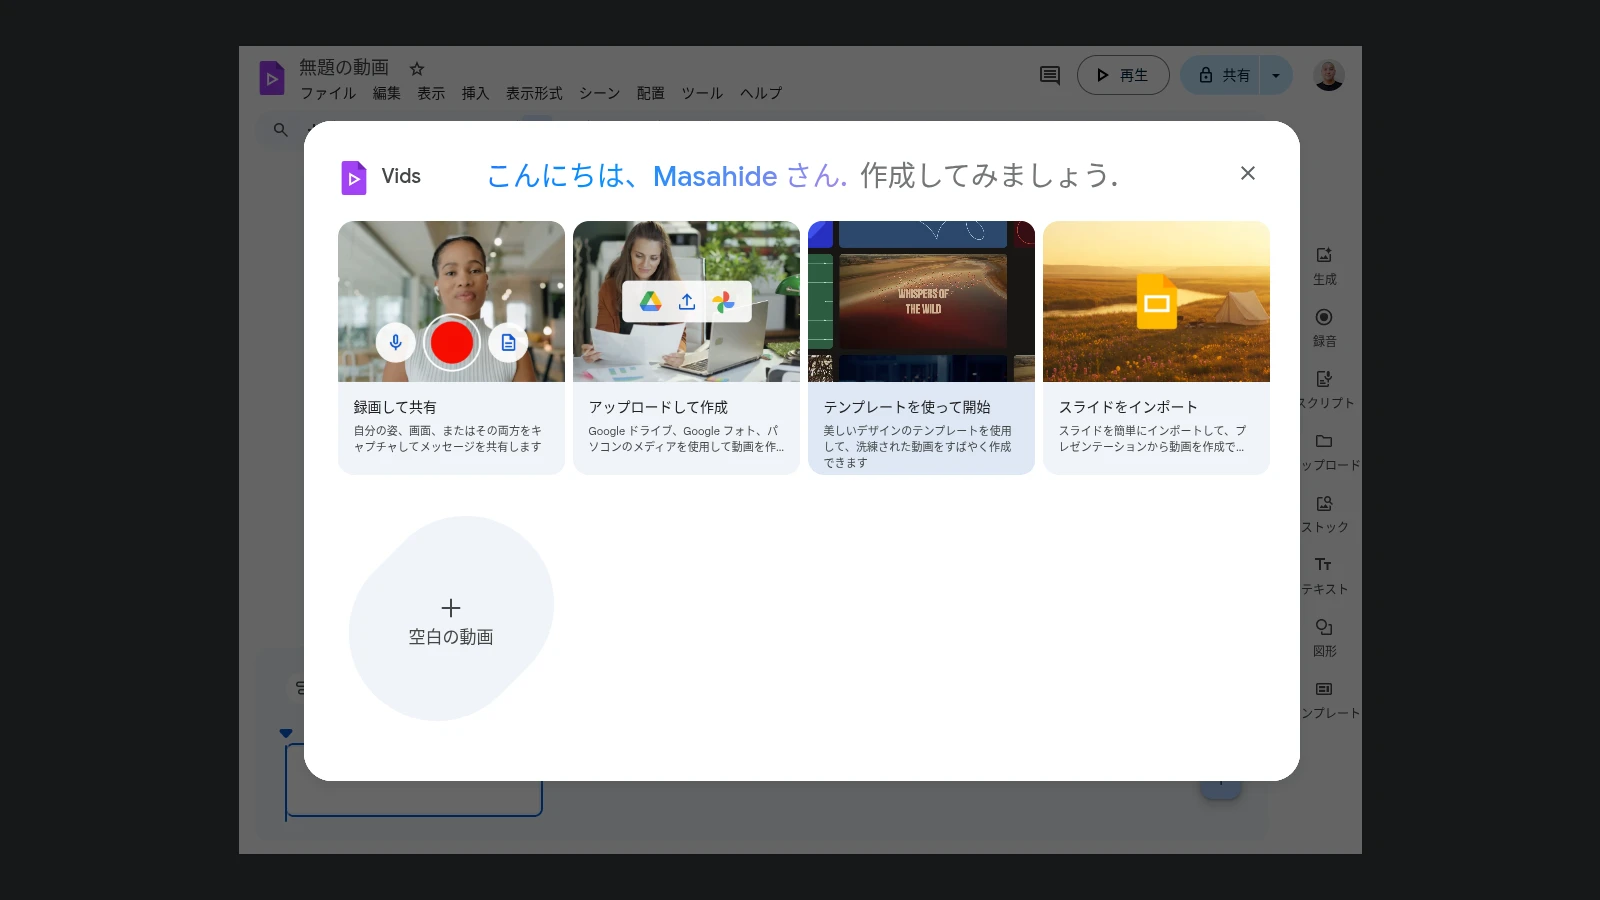
Task: Click the 無題の動画 title
Action: 344,67
